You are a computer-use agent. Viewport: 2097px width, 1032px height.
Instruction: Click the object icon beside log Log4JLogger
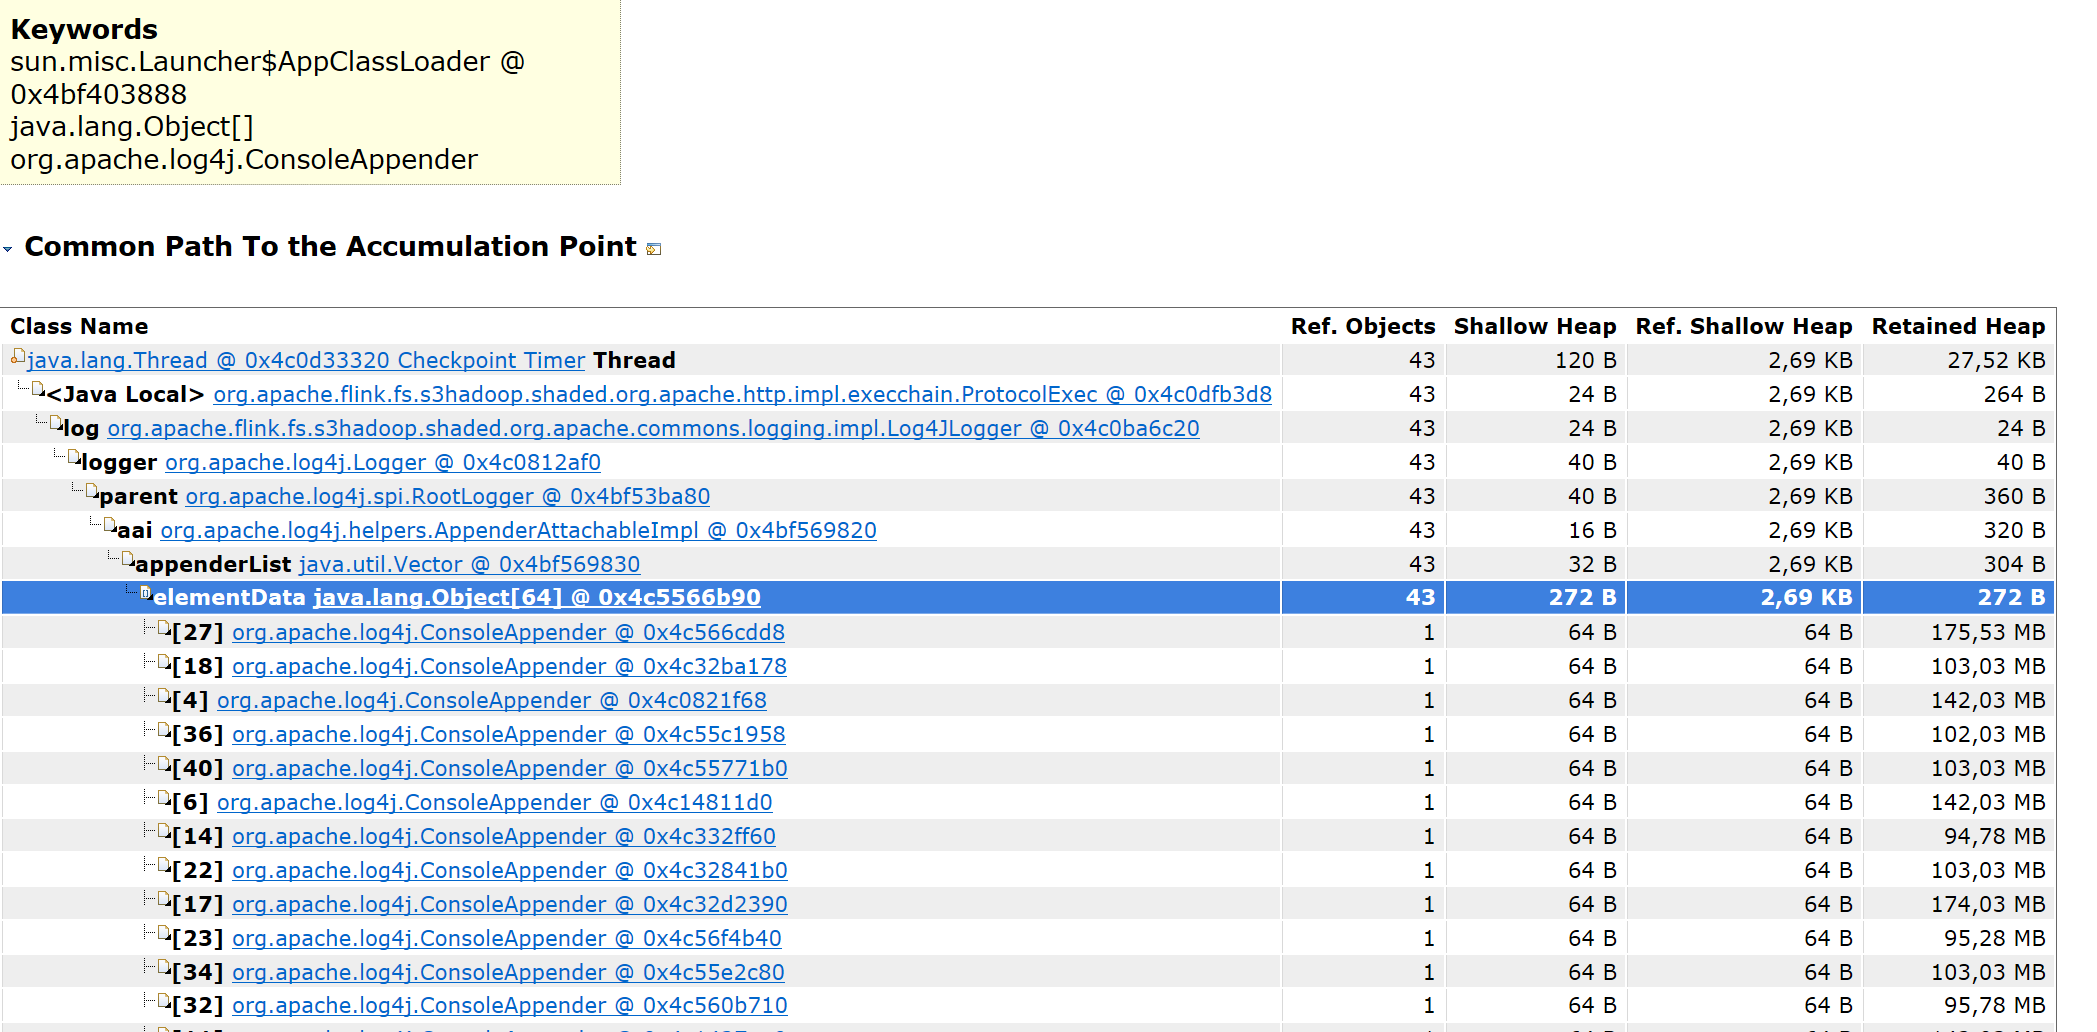click(56, 424)
